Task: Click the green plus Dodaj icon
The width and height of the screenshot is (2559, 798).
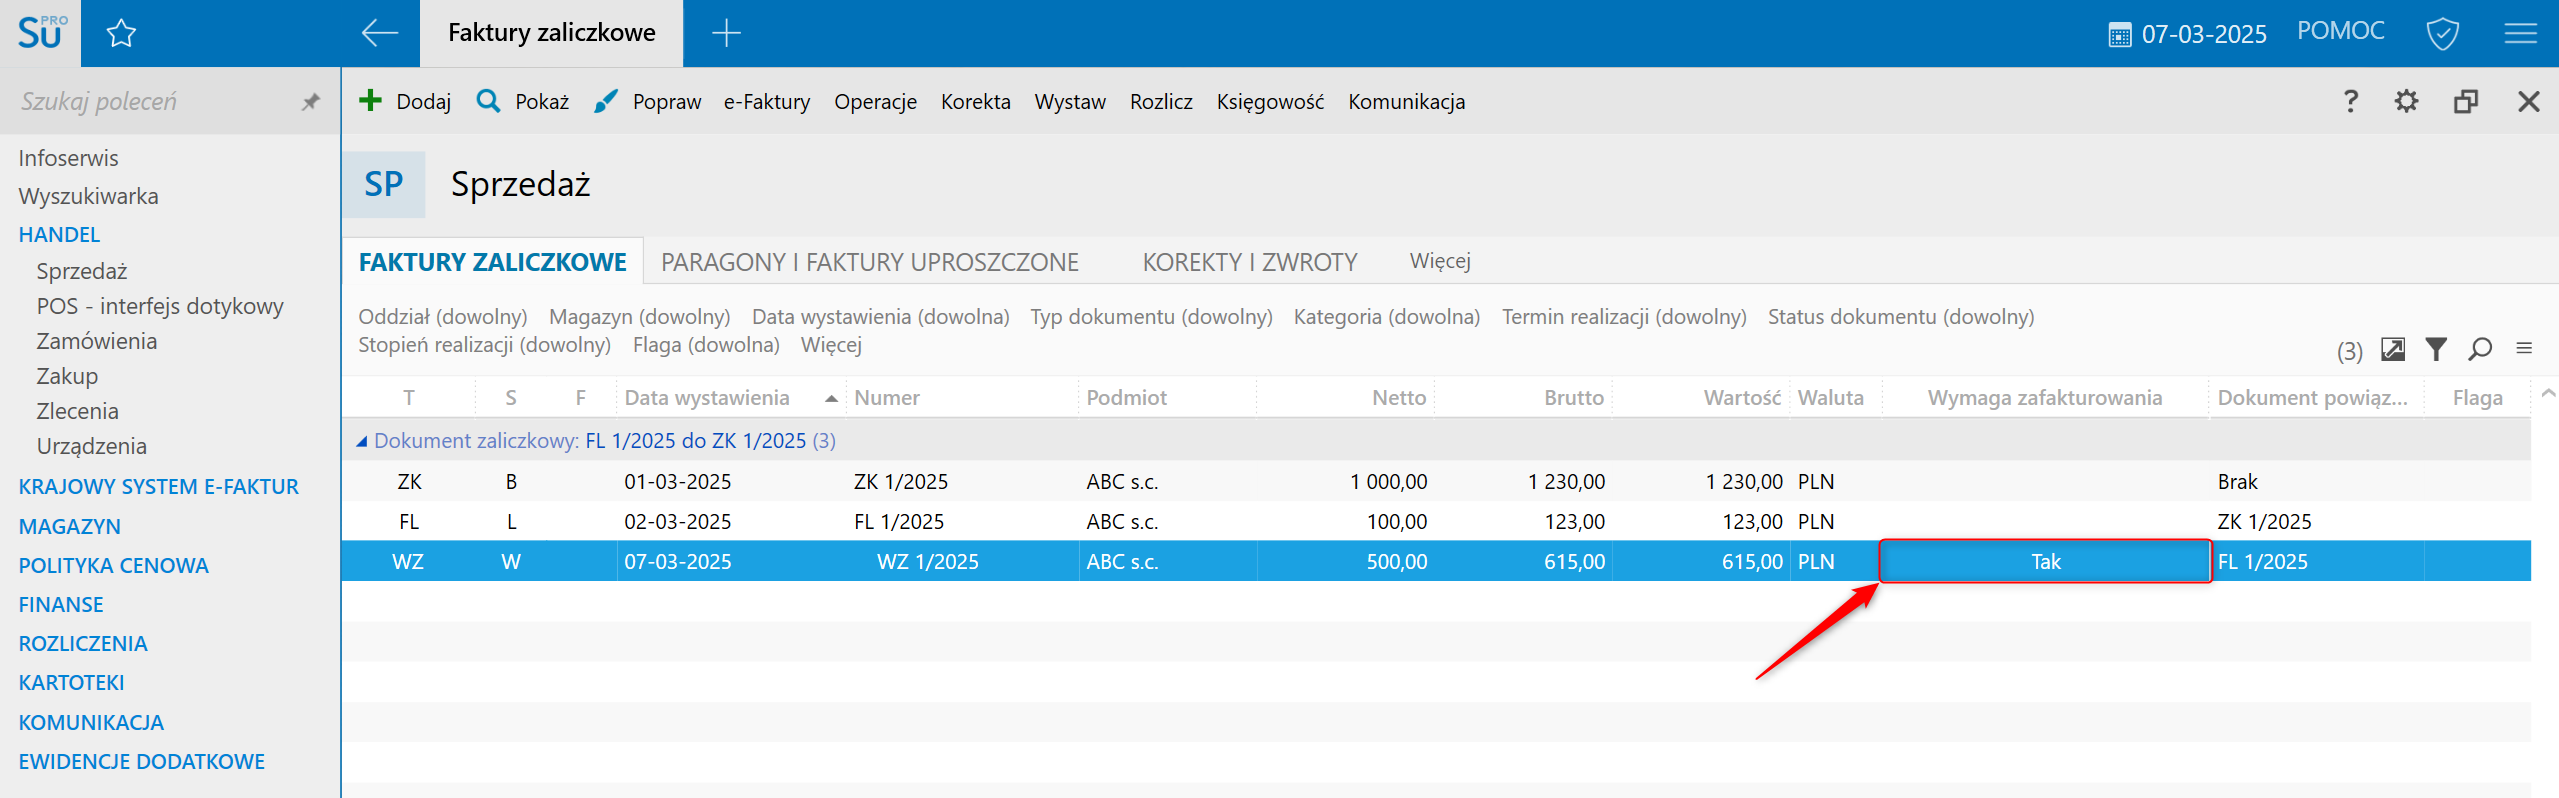Action: coord(370,100)
